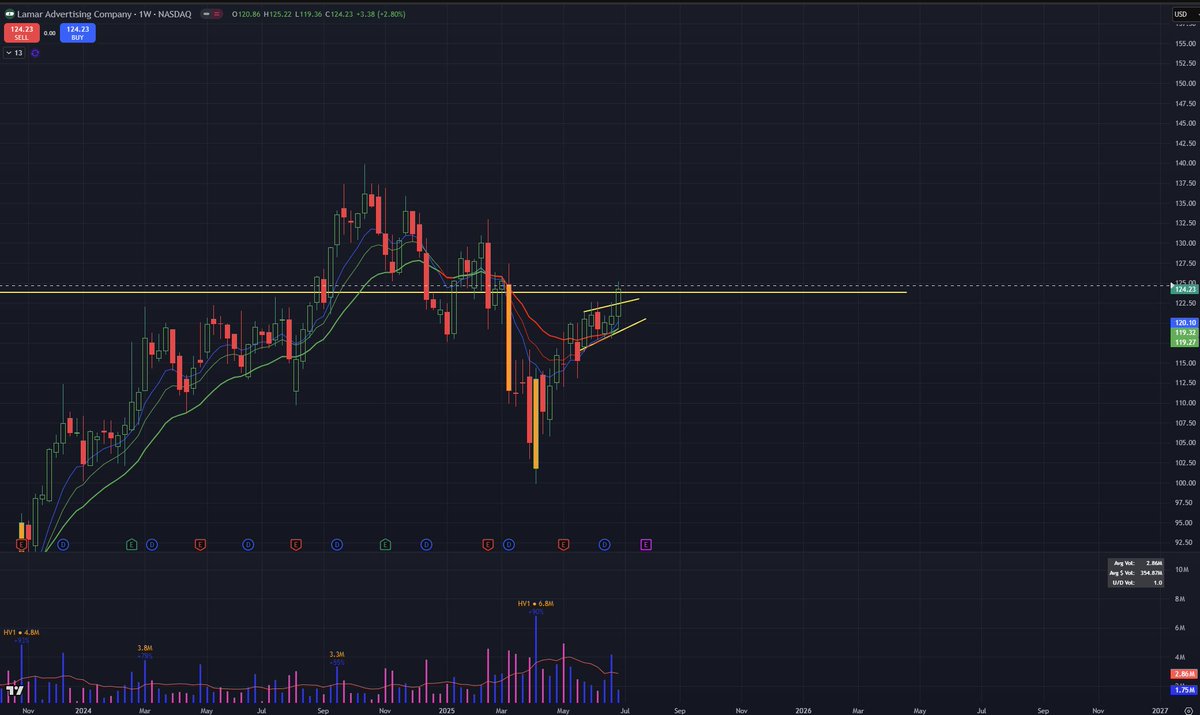
Task: Click the dividend D marker near September 2024
Action: (x=337, y=544)
